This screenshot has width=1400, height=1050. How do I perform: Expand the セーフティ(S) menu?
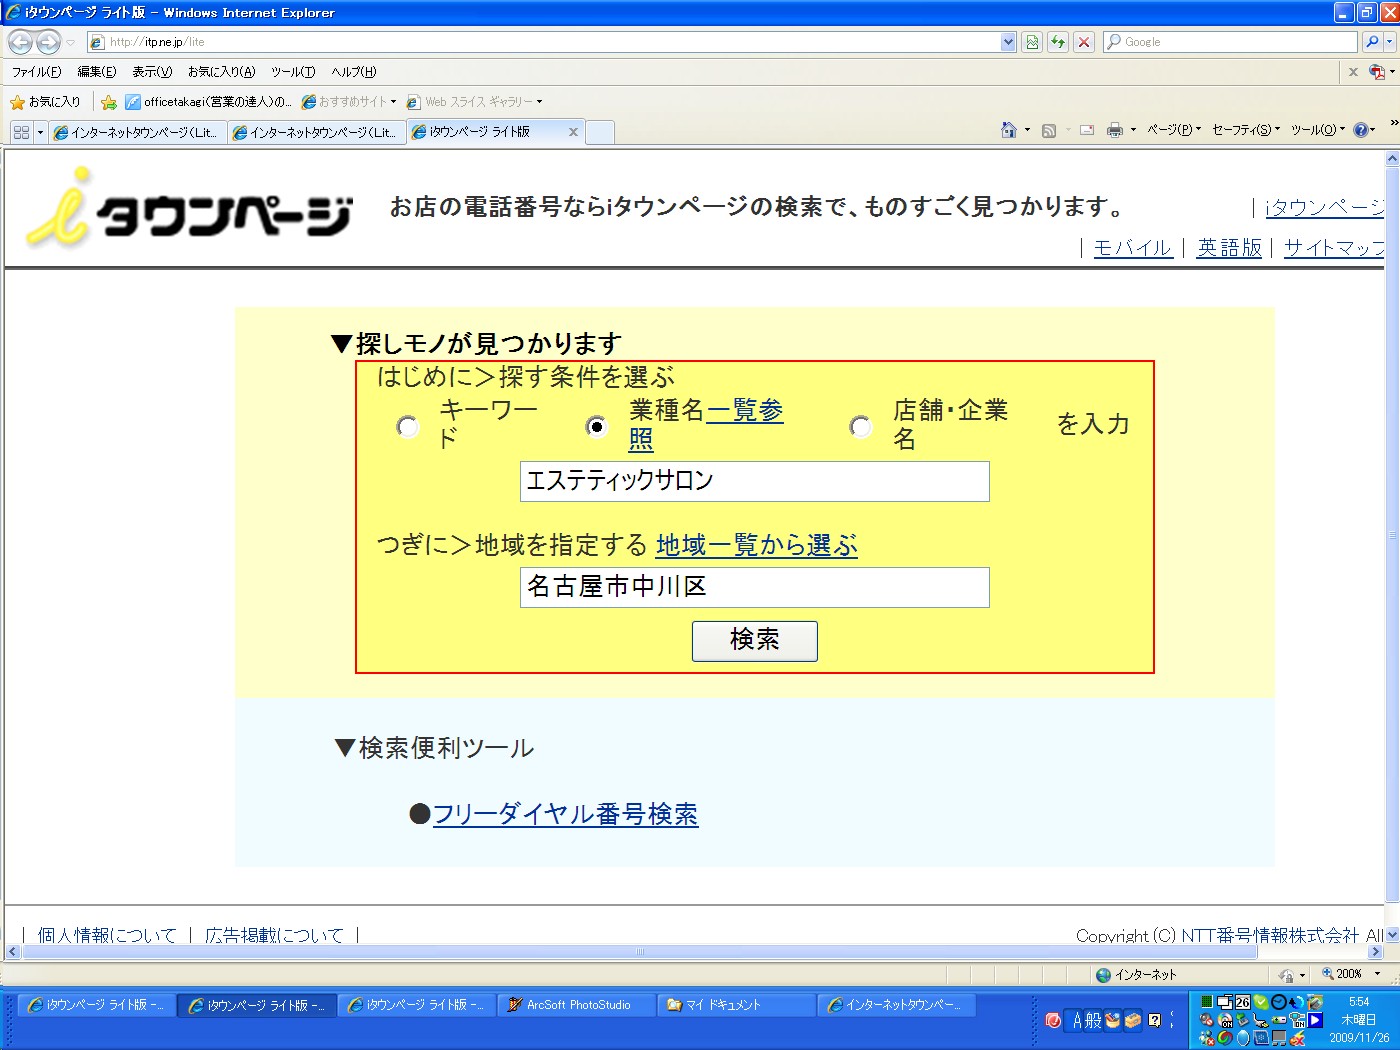1246,130
